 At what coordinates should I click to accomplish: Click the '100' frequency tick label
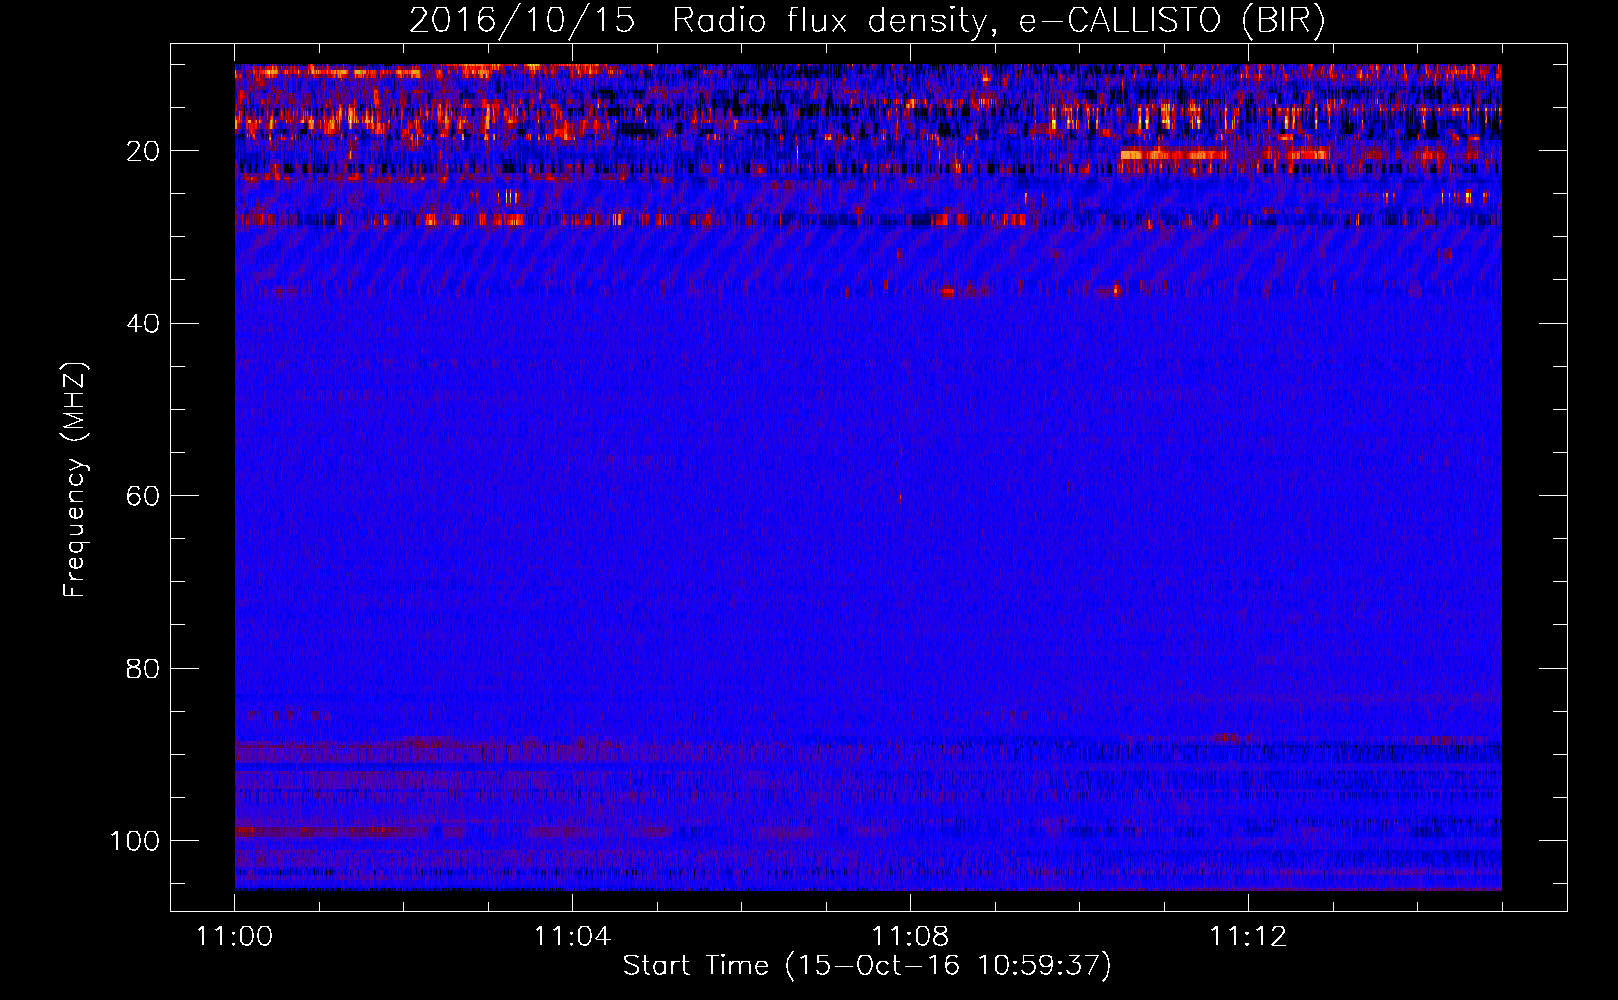(x=135, y=841)
